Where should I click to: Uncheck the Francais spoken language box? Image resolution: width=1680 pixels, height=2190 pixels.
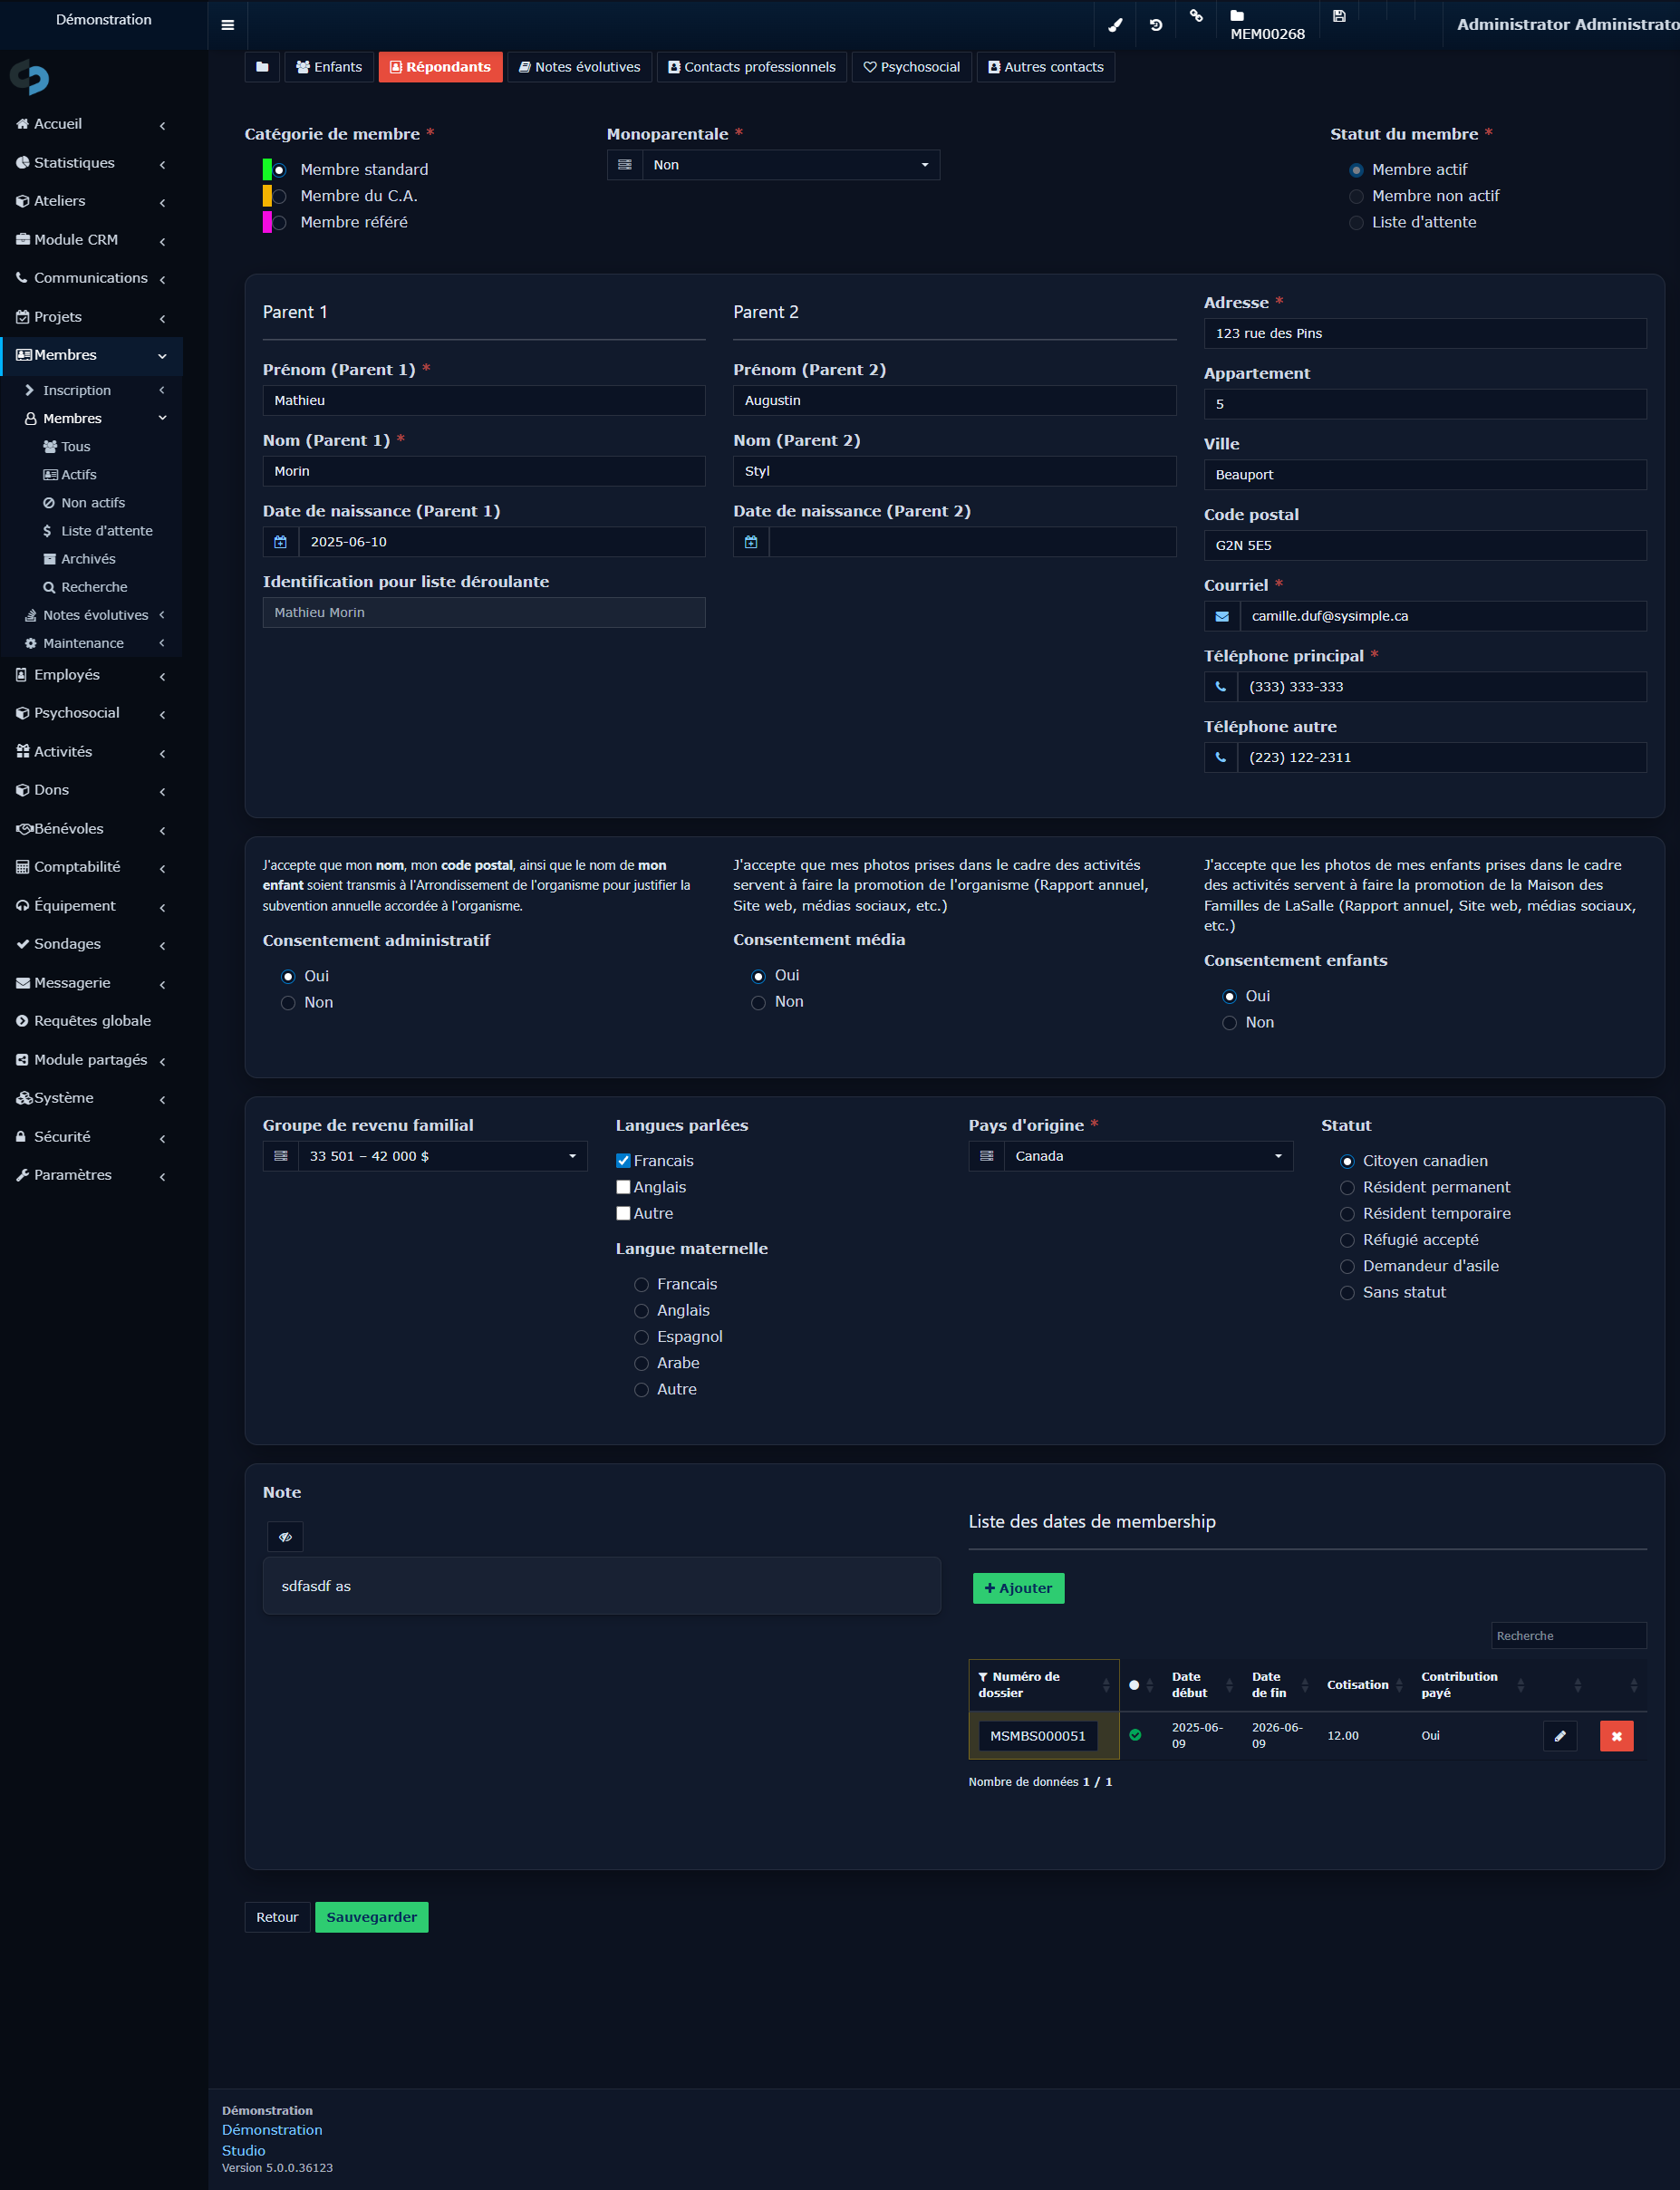(x=623, y=1161)
